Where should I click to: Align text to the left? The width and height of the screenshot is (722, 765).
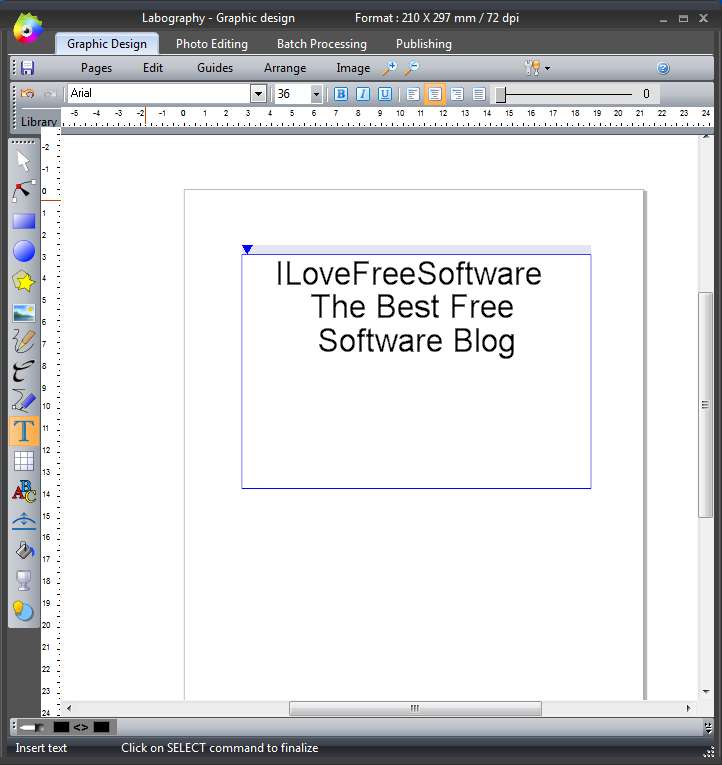413,94
